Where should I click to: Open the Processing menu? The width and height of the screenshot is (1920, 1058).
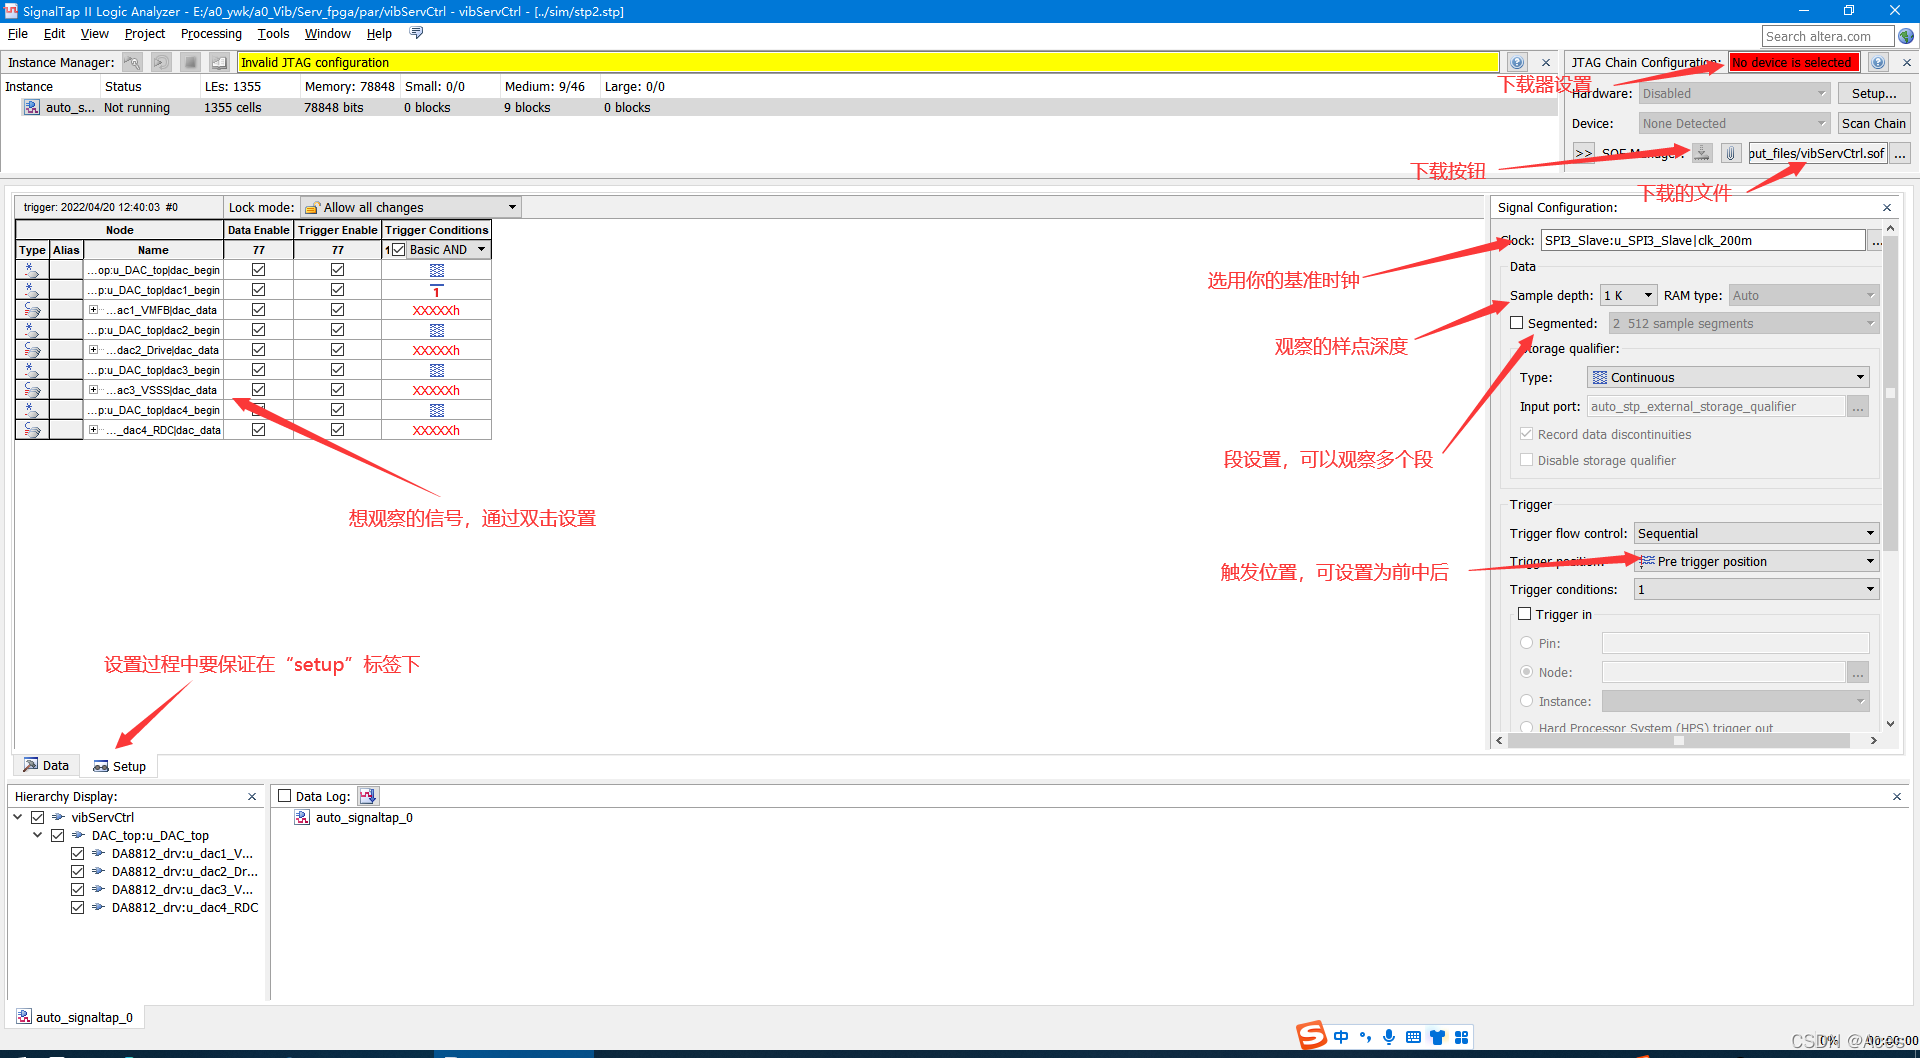(211, 33)
